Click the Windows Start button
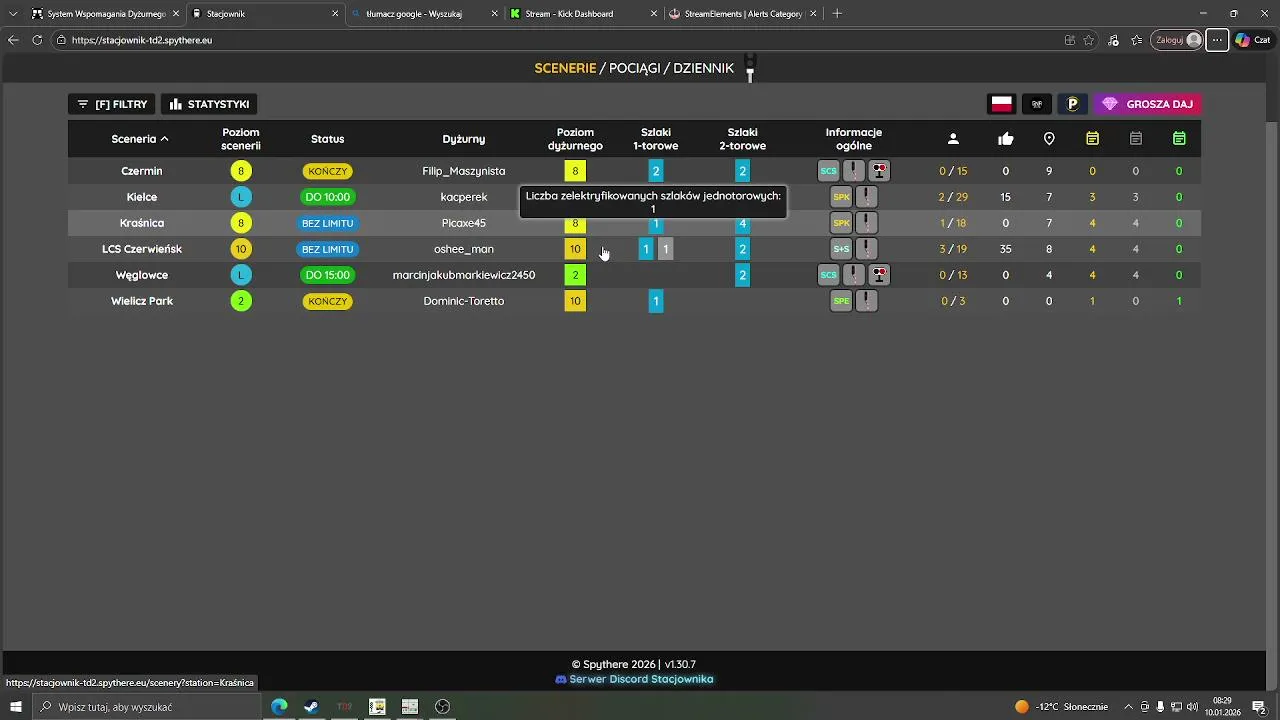The width and height of the screenshot is (1280, 720). [16, 707]
